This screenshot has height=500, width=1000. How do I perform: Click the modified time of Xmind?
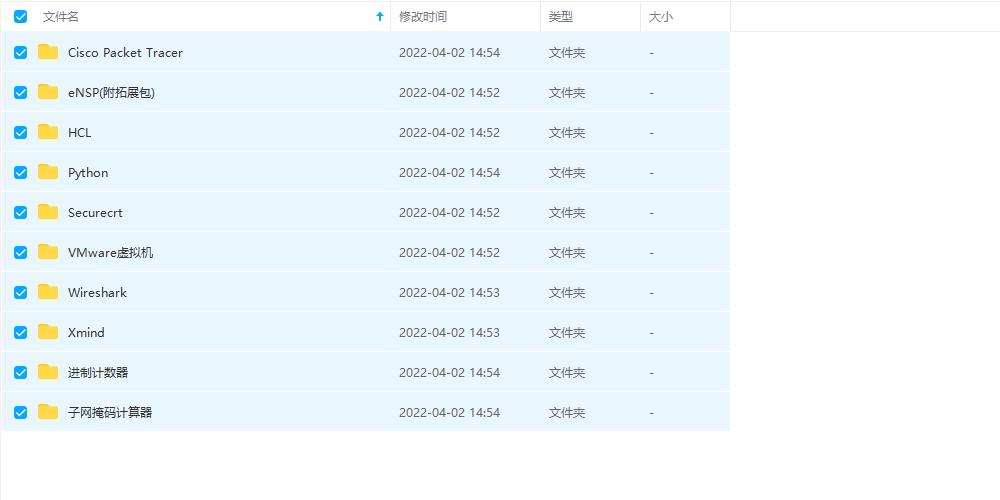click(x=450, y=333)
